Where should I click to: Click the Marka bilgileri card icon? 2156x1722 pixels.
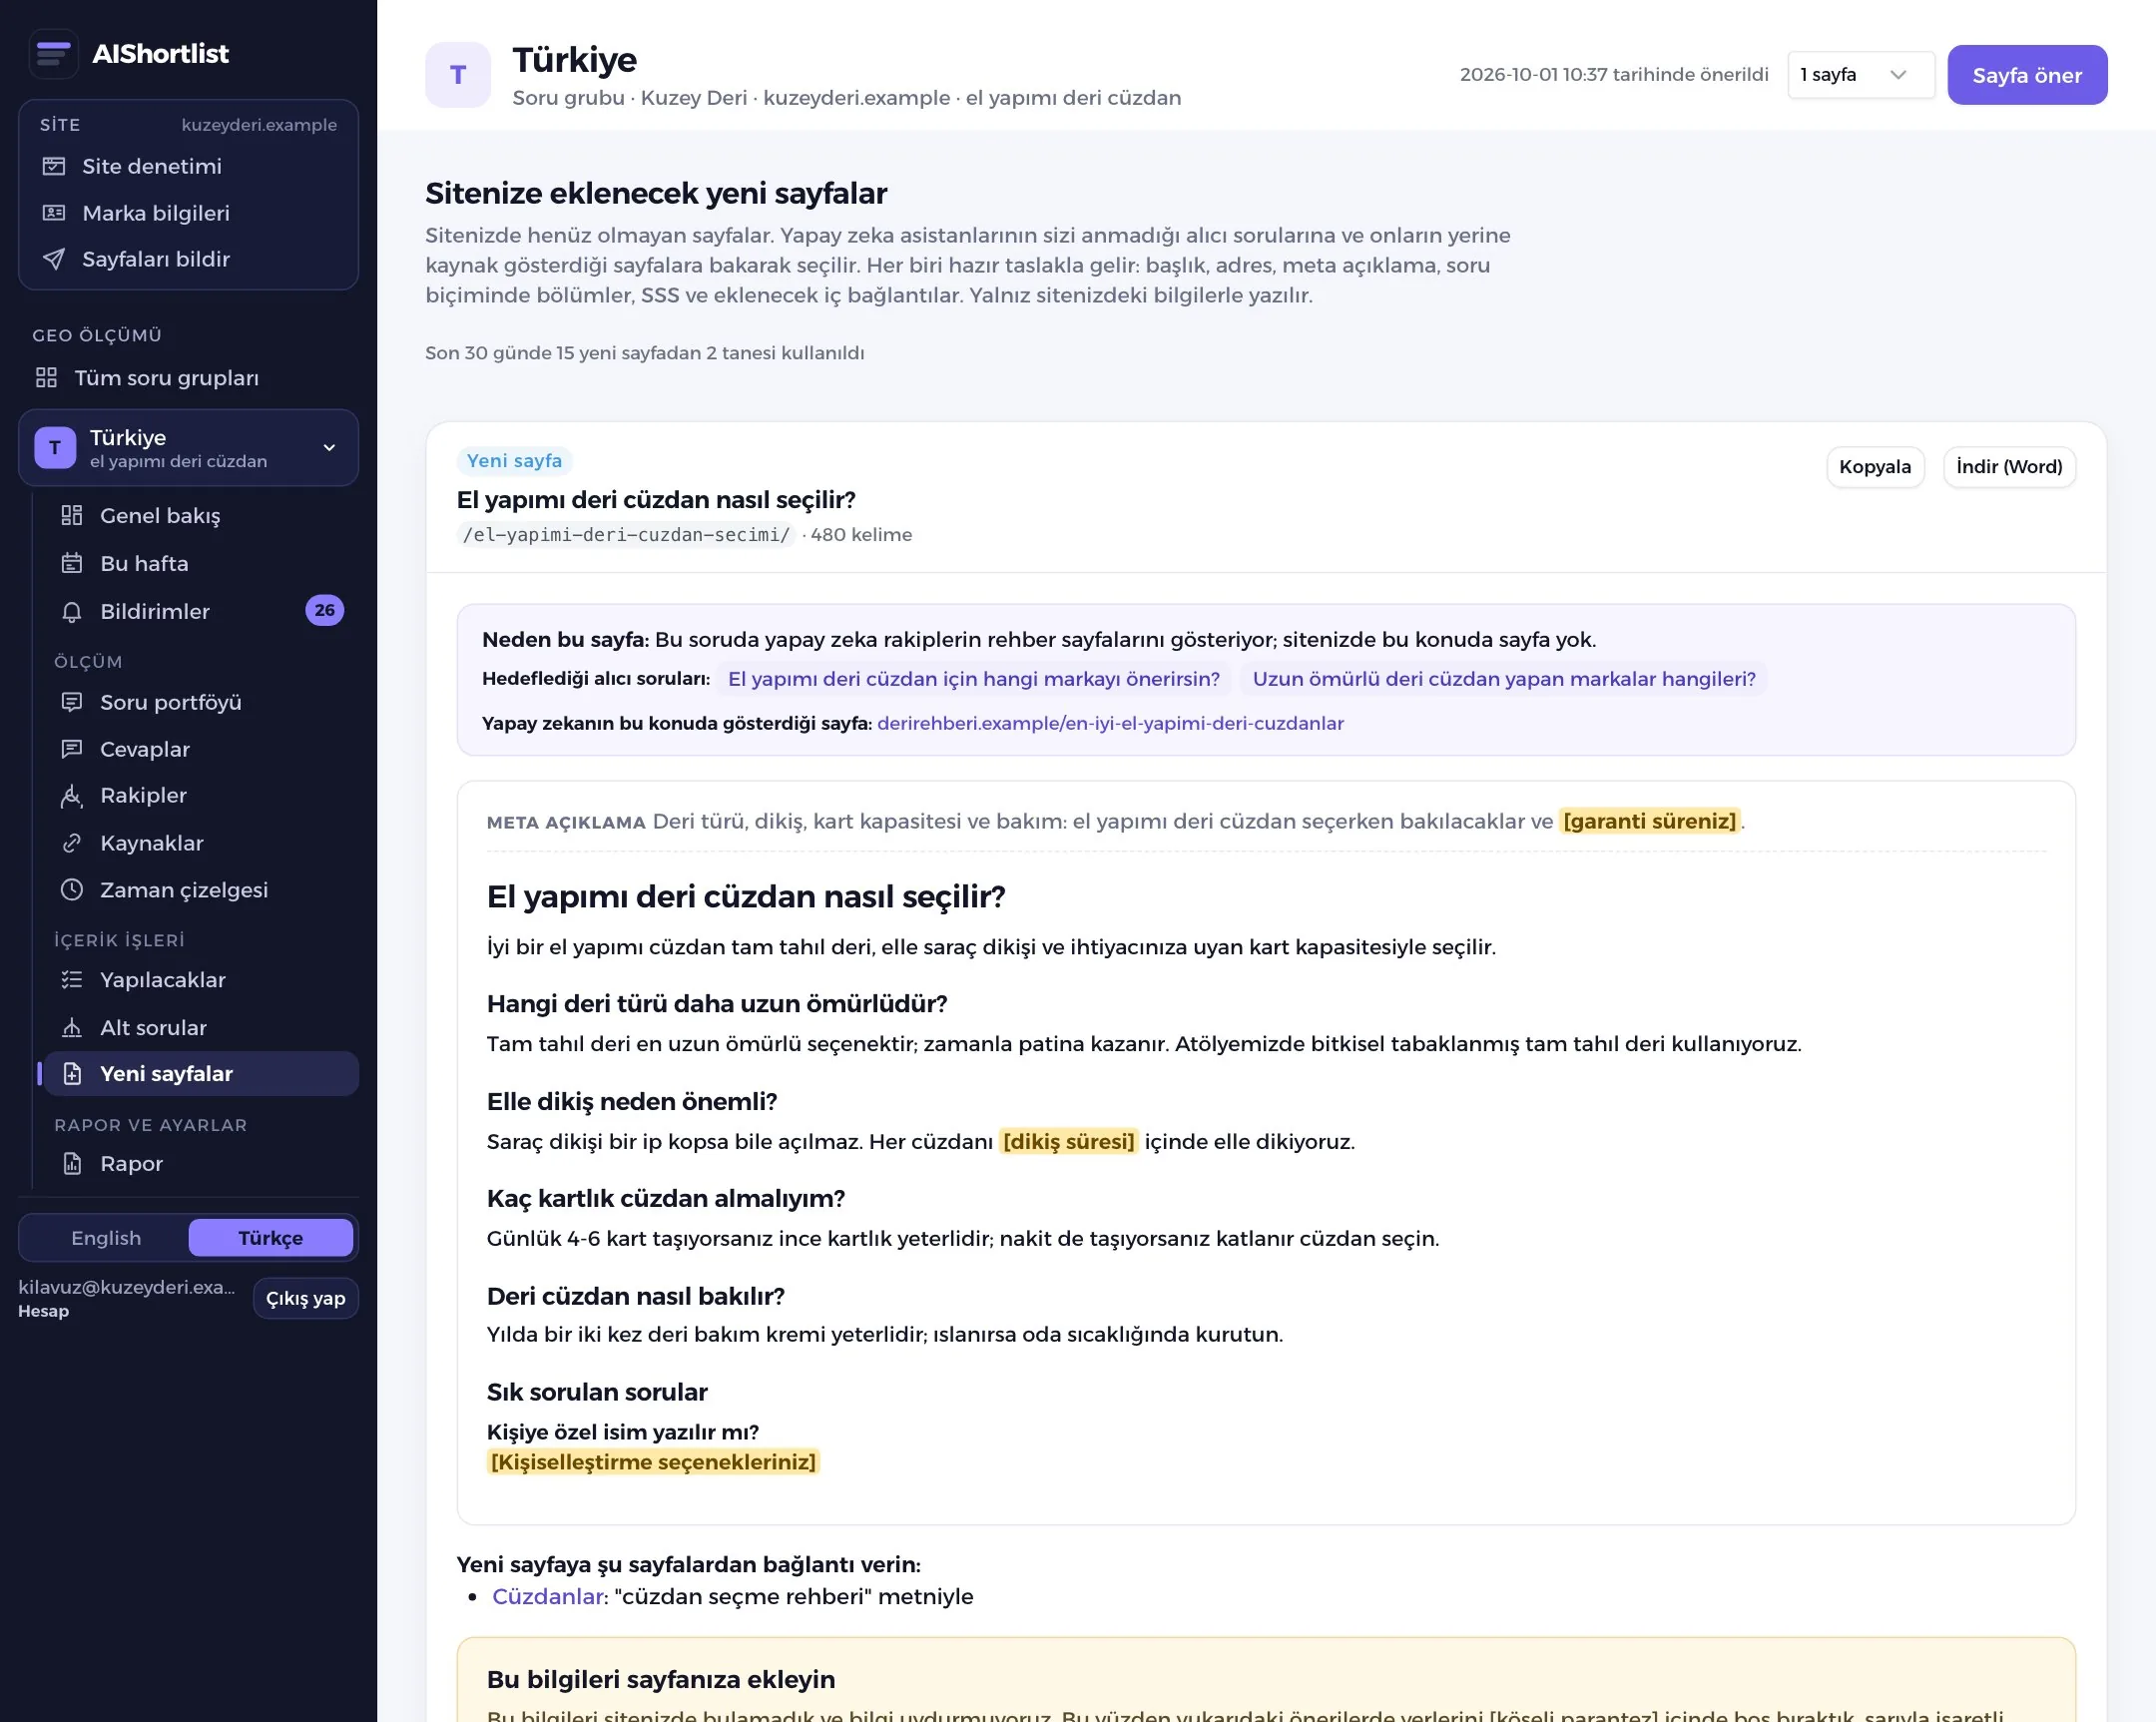(x=54, y=213)
